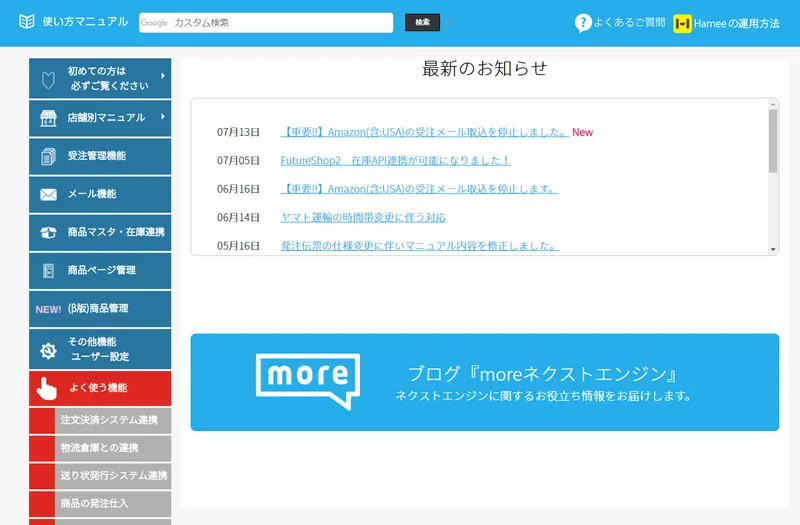Click the 最新のお知らせ heading
Image resolution: width=800 pixels, height=525 pixels.
[485, 68]
